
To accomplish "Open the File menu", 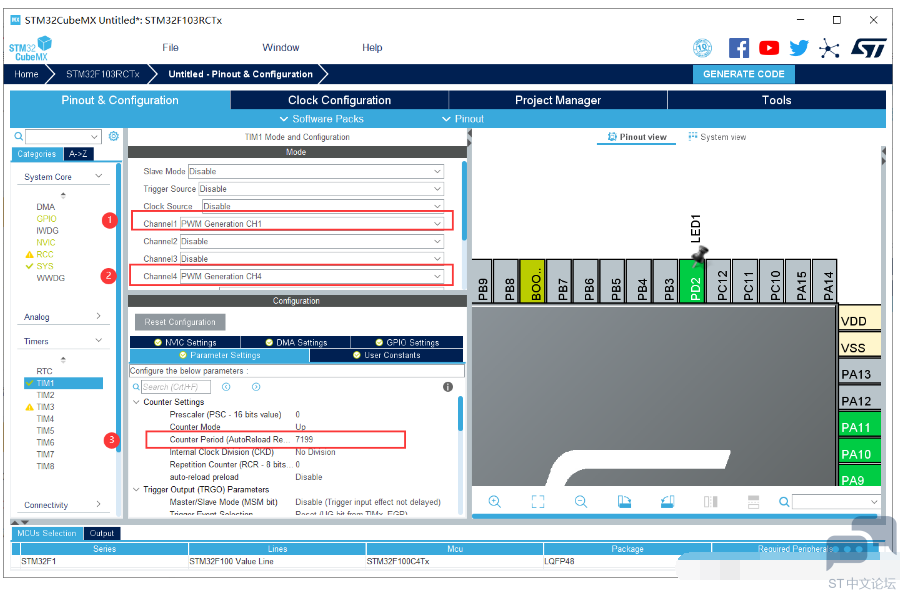I will pos(170,47).
